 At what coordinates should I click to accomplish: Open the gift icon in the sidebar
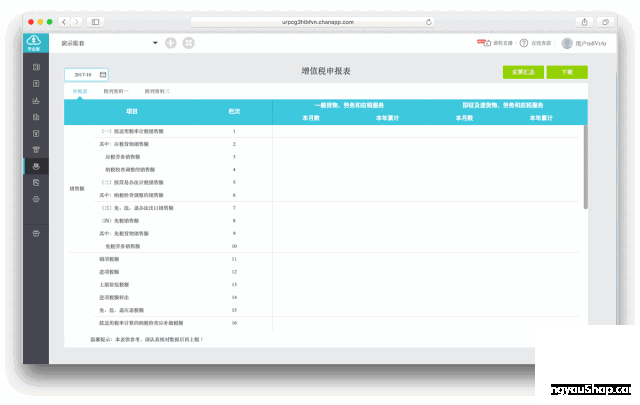pyautogui.click(x=36, y=233)
